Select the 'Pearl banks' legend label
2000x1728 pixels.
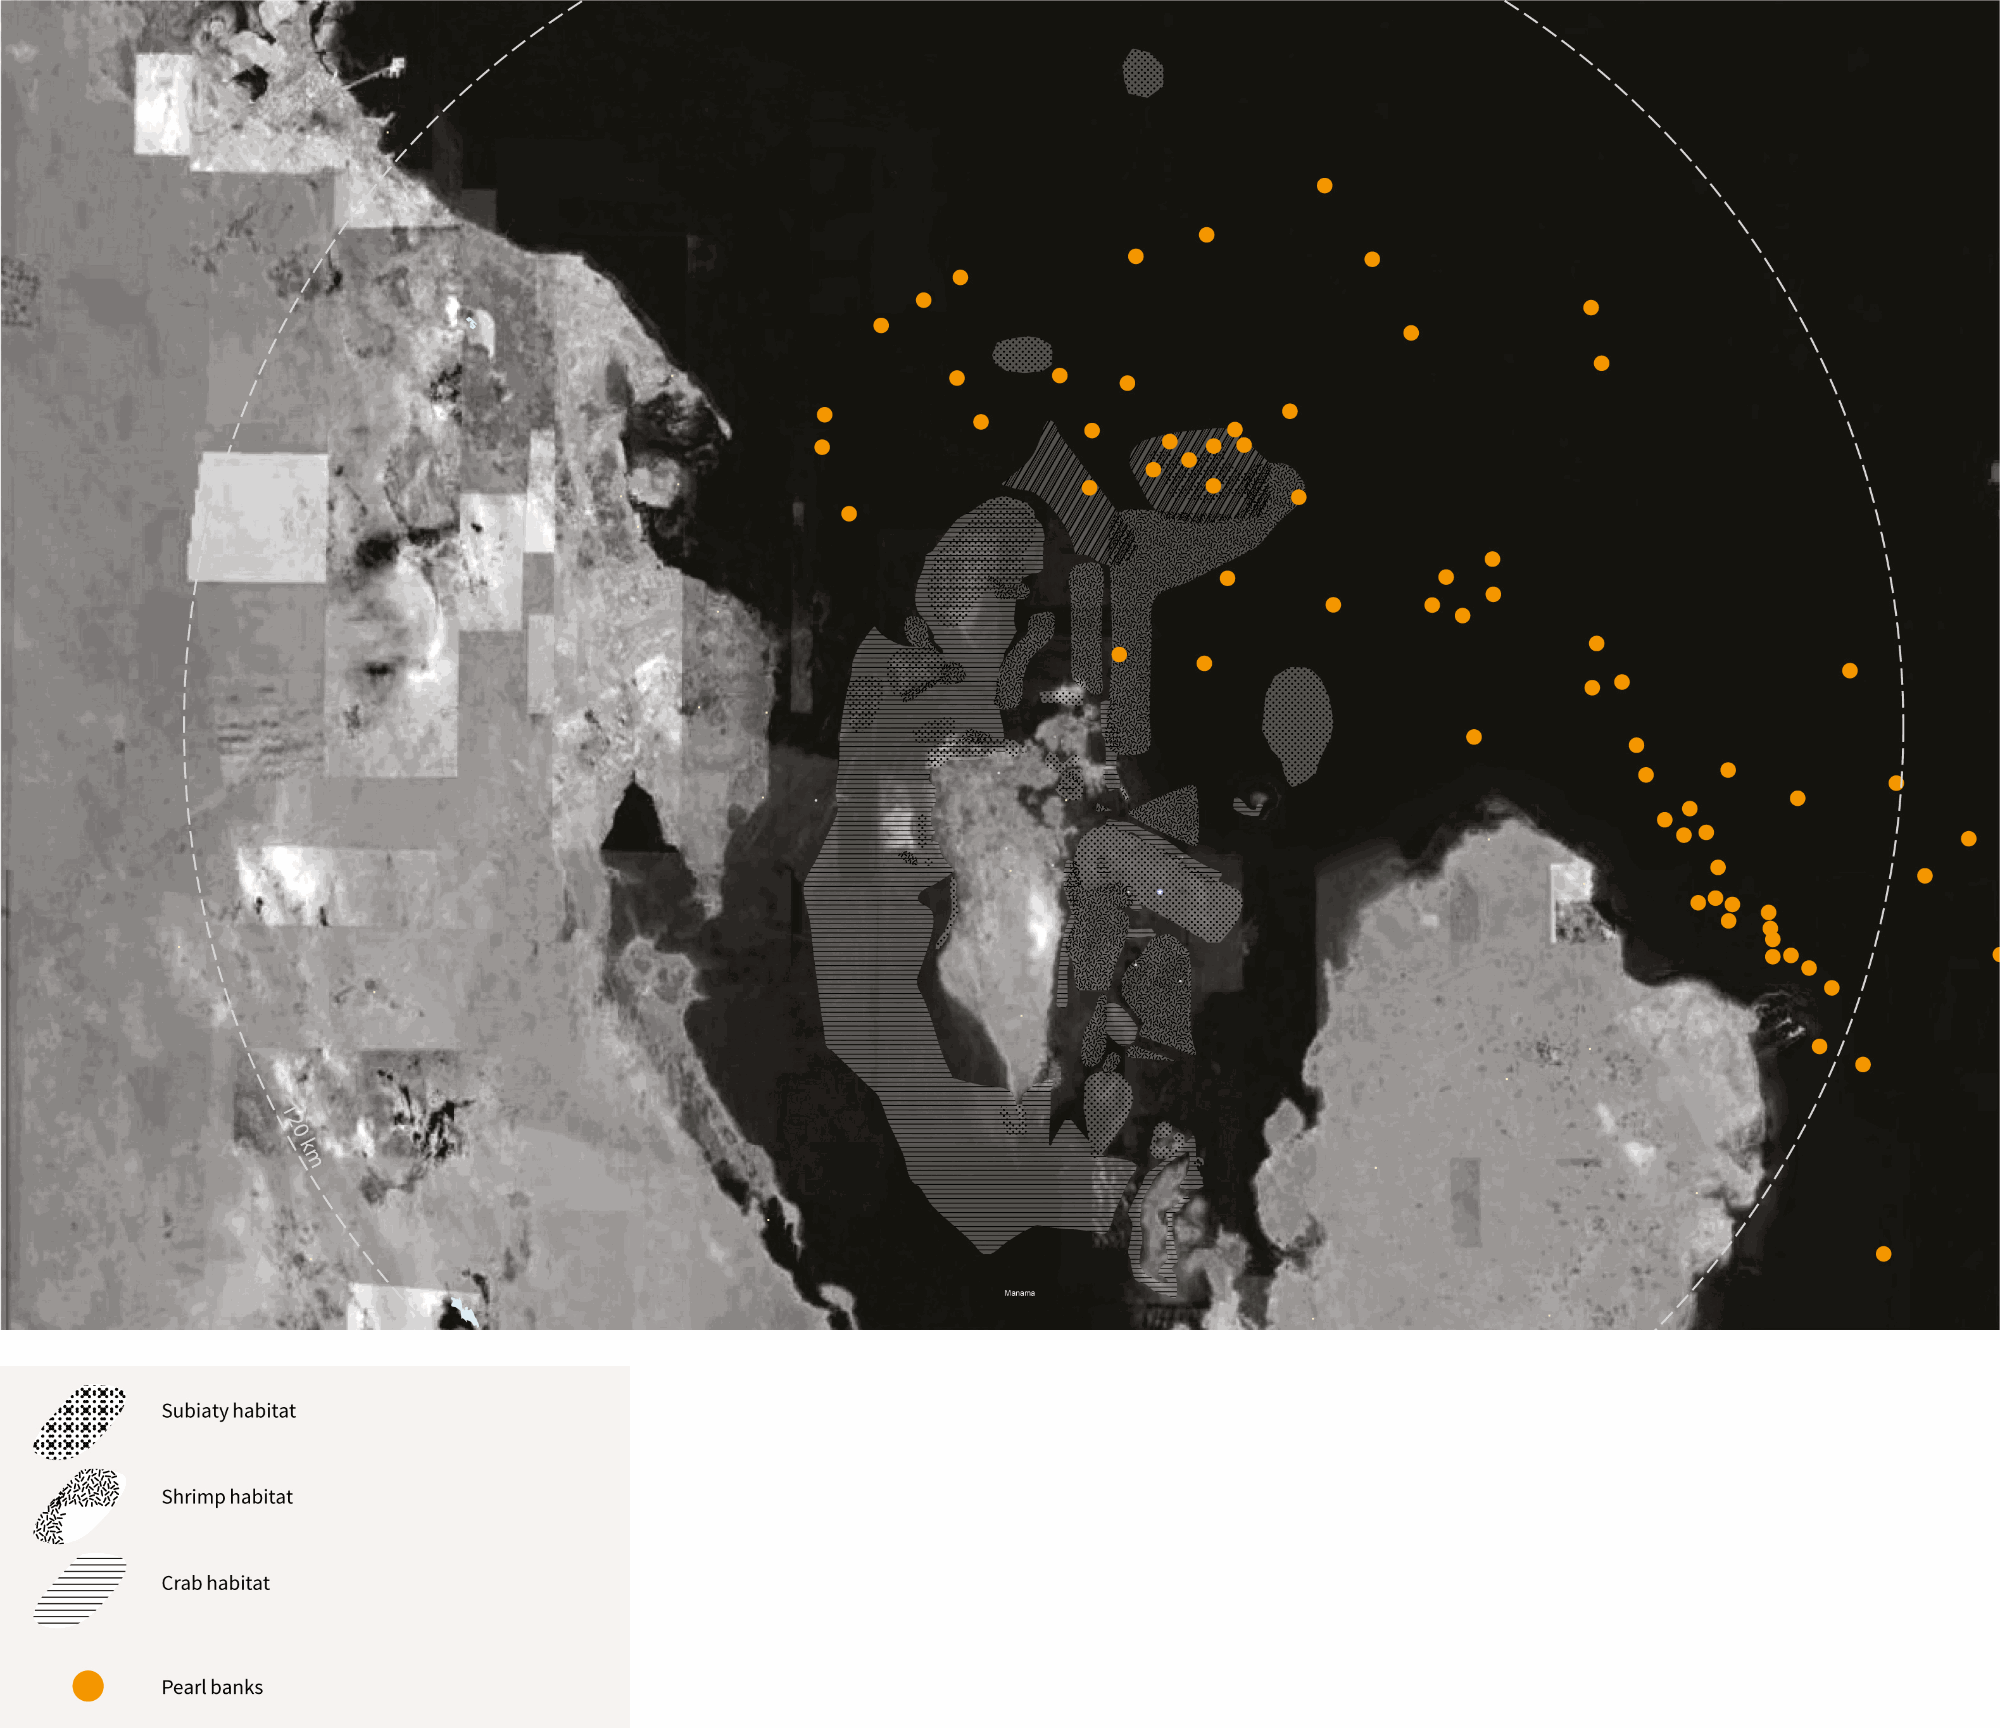212,1687
